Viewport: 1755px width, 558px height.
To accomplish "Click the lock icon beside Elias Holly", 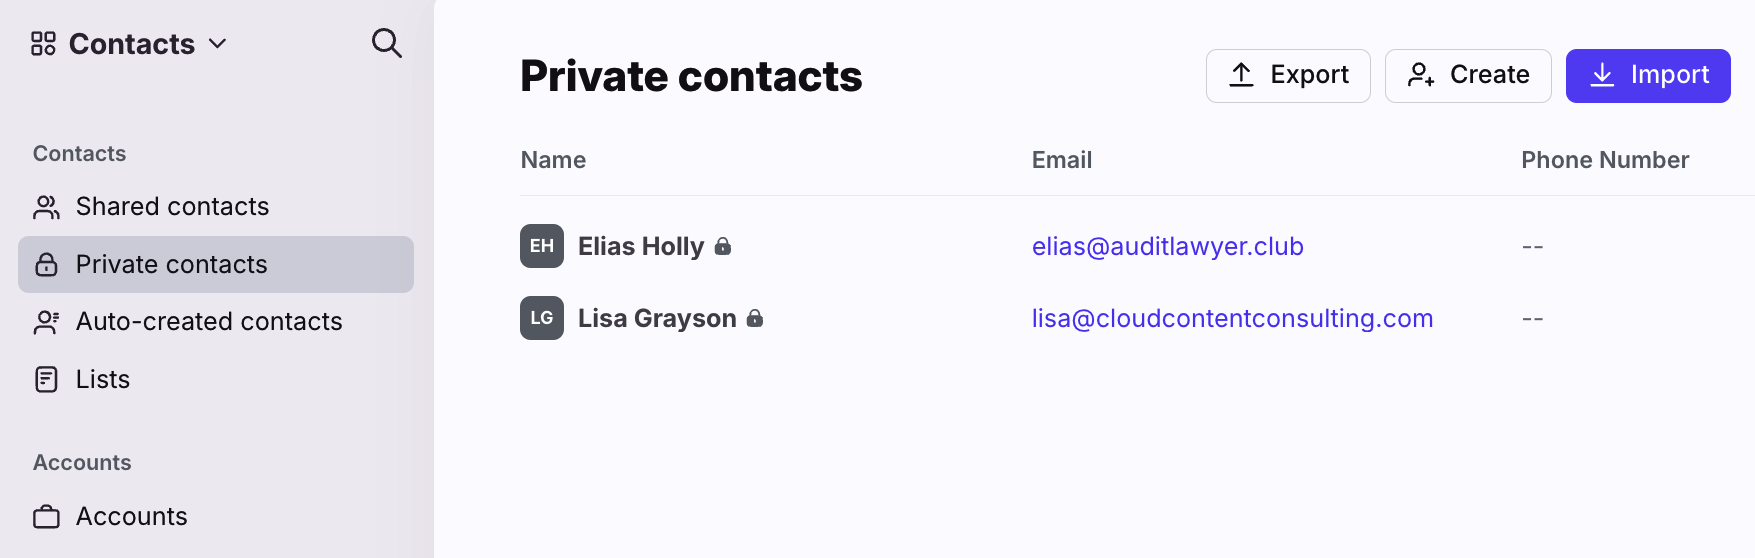I will (x=723, y=246).
